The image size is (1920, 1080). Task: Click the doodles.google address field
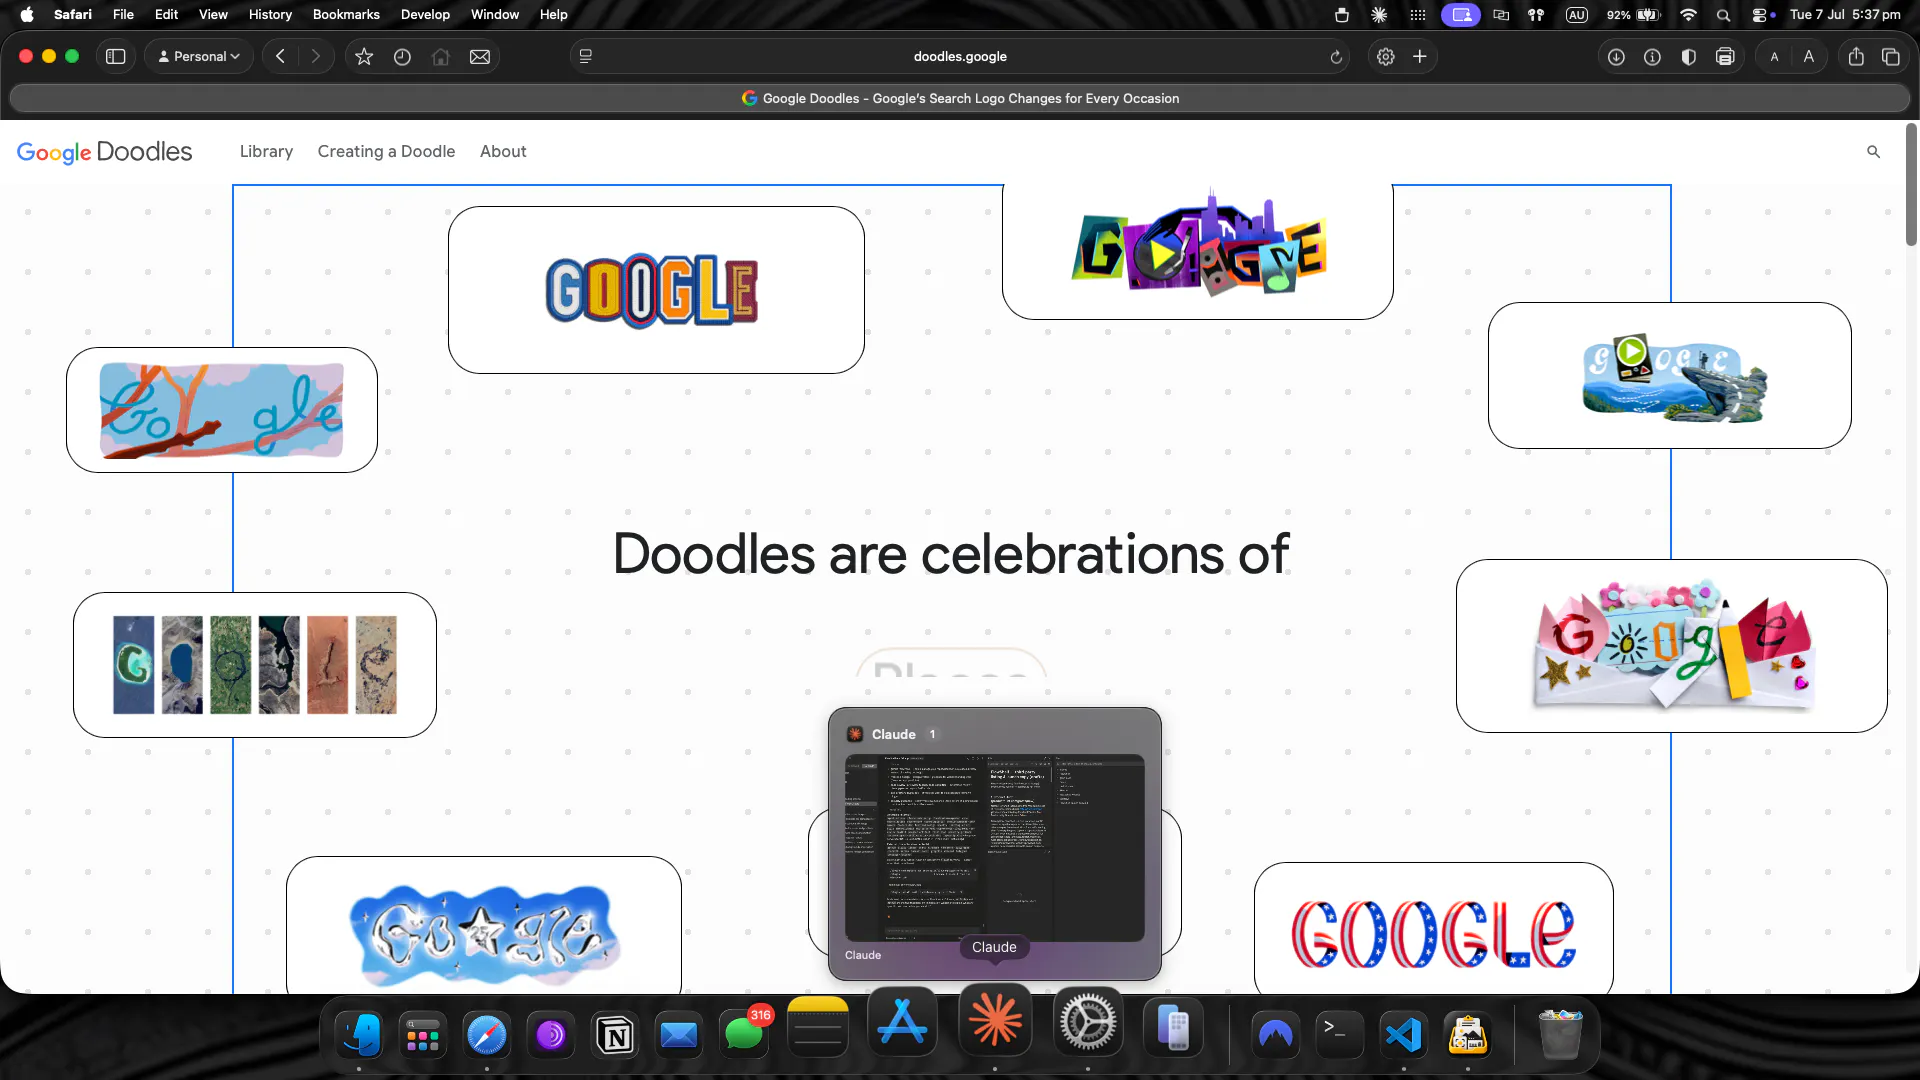[960, 57]
